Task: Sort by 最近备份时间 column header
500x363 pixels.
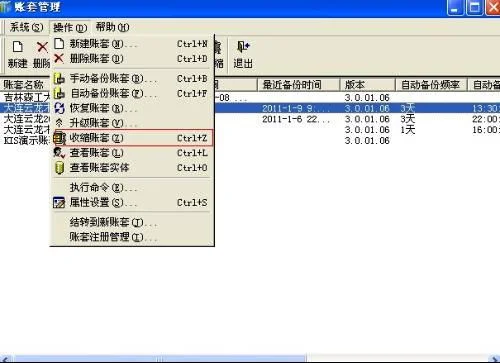Action: click(x=298, y=85)
